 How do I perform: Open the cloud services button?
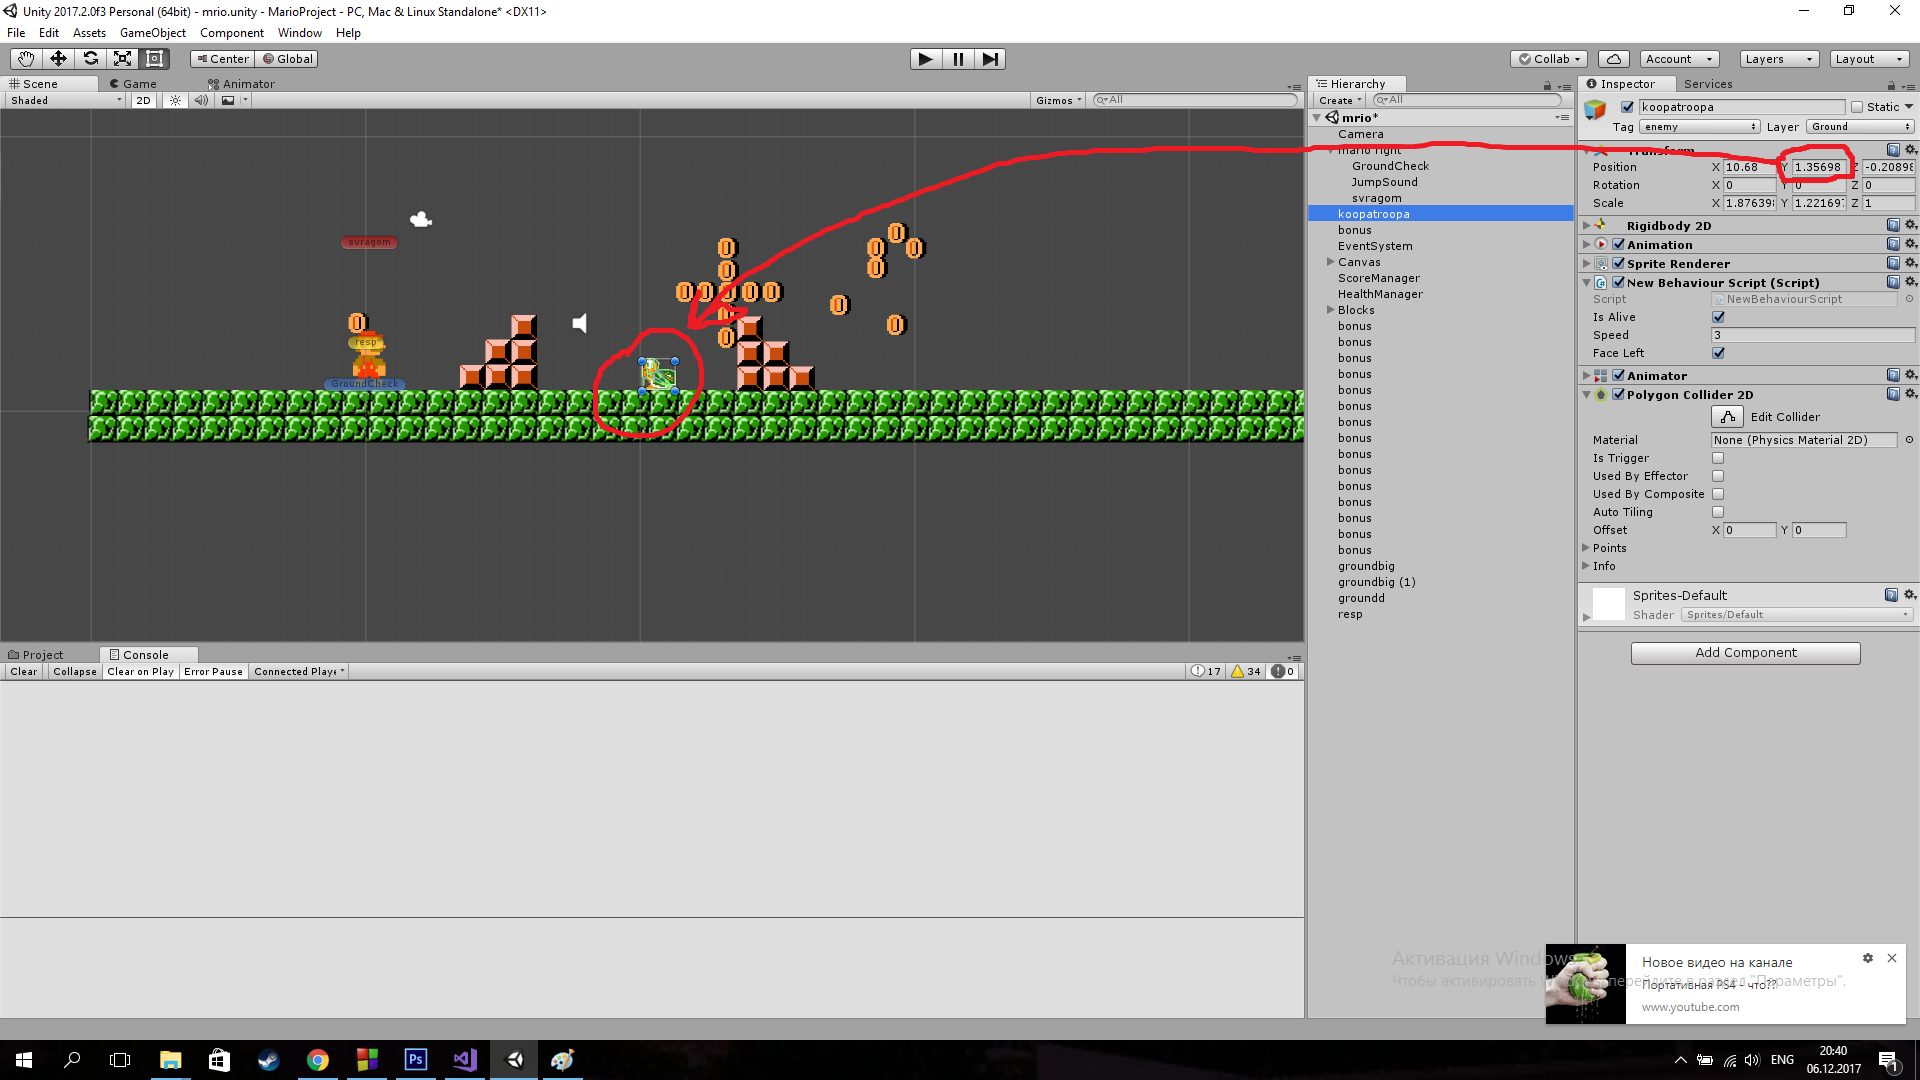click(x=1614, y=59)
